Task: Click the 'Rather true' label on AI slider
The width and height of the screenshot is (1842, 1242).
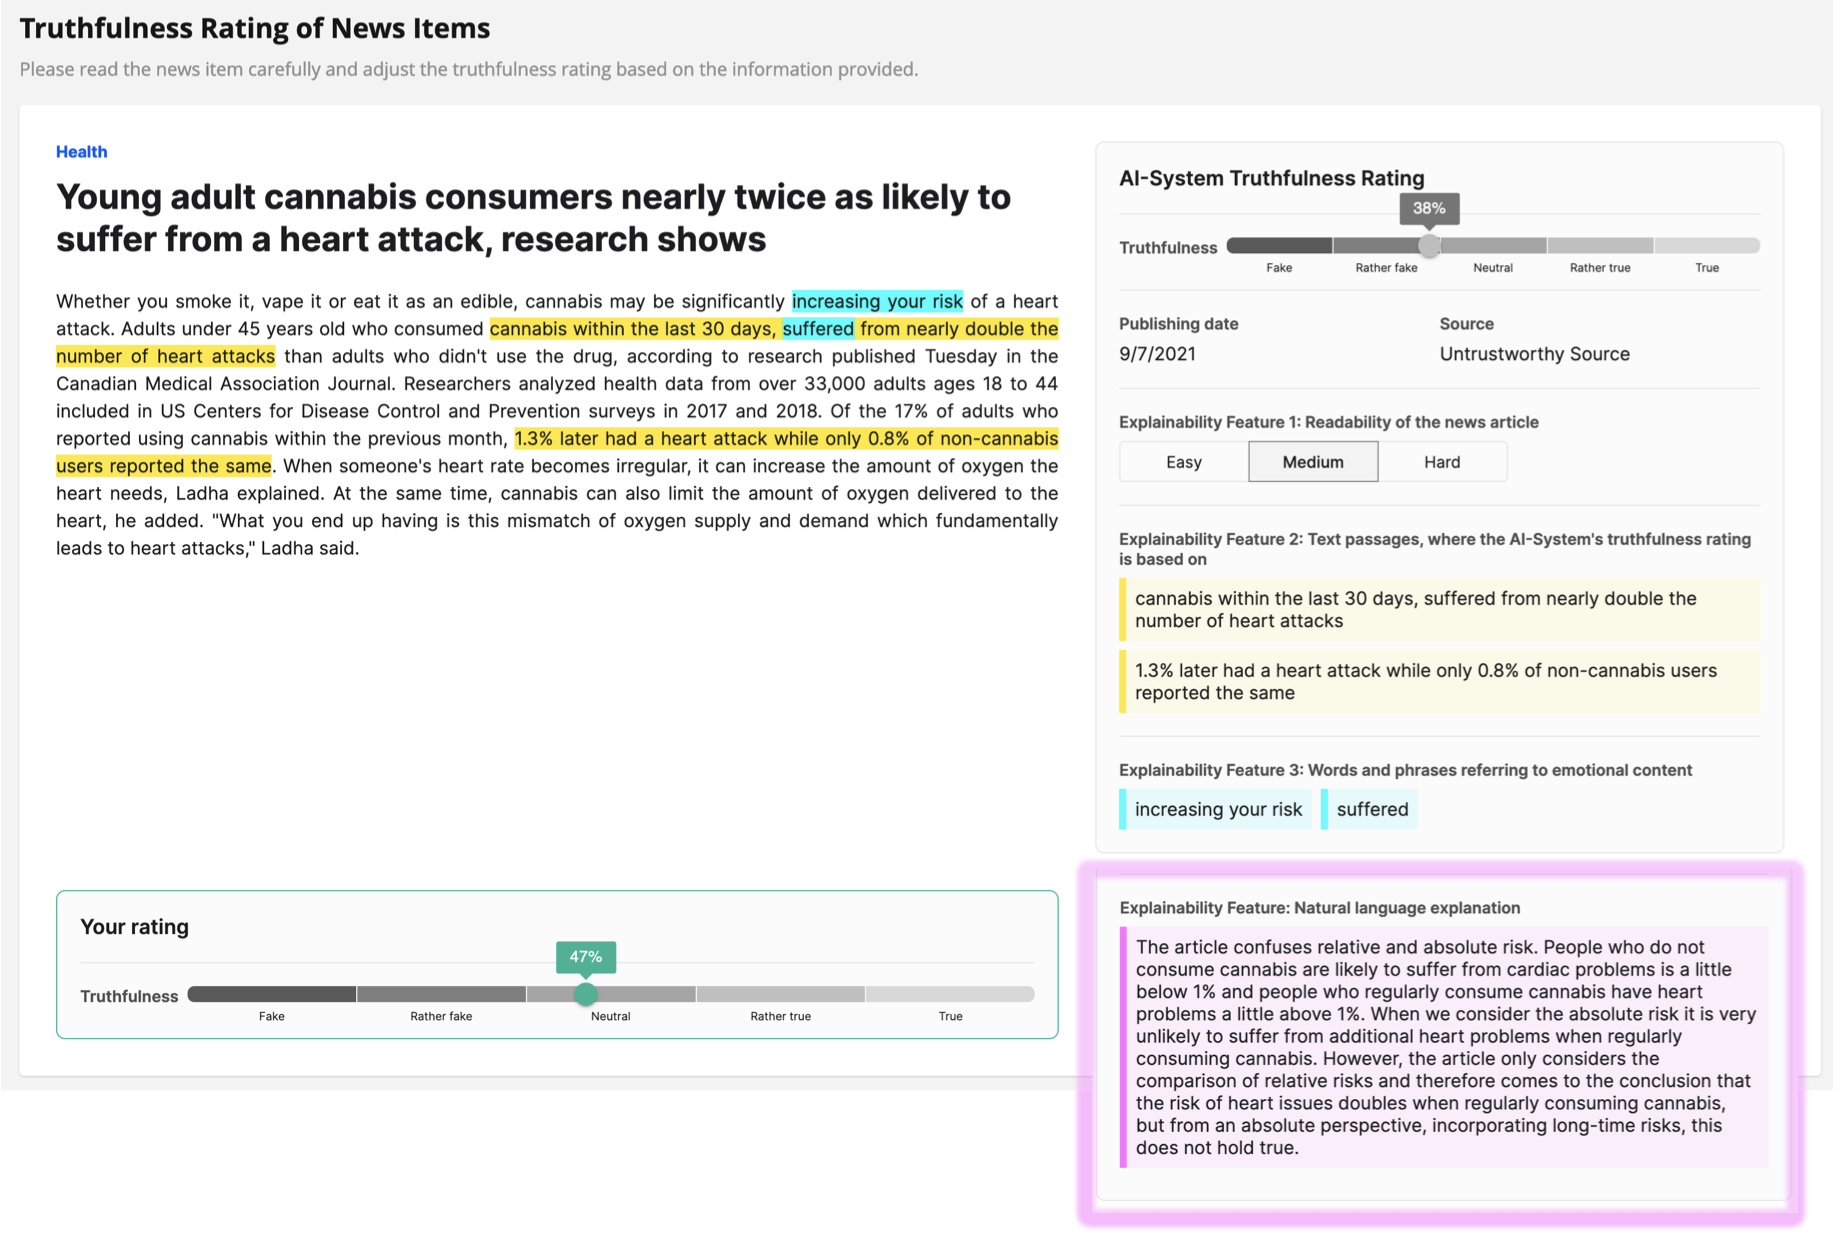Action: [1599, 267]
